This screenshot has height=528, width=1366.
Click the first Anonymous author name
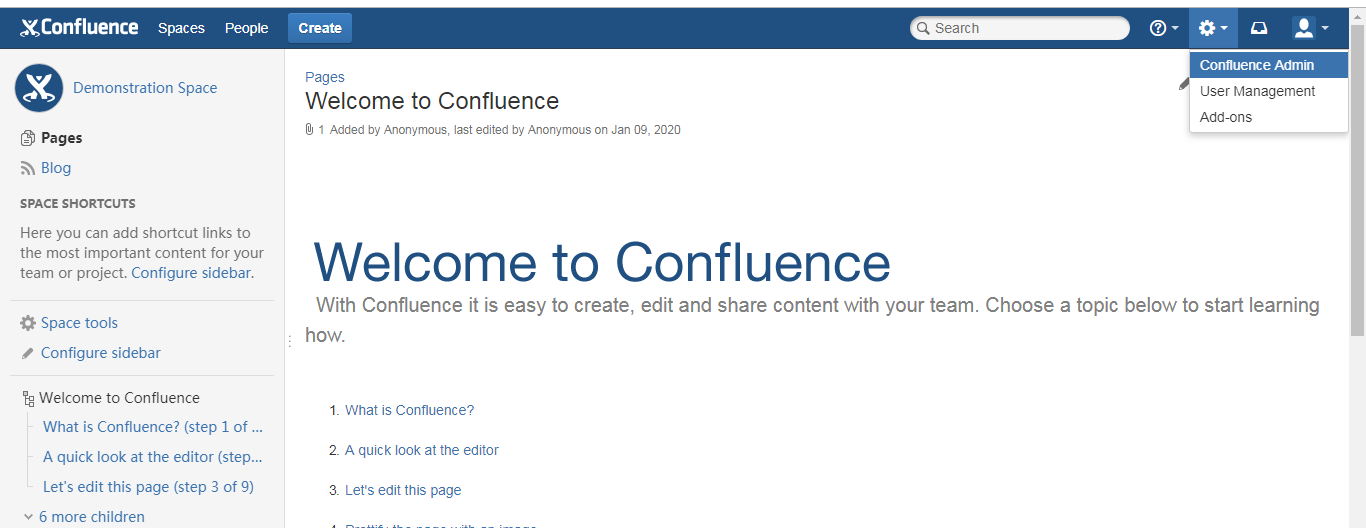pyautogui.click(x=414, y=130)
